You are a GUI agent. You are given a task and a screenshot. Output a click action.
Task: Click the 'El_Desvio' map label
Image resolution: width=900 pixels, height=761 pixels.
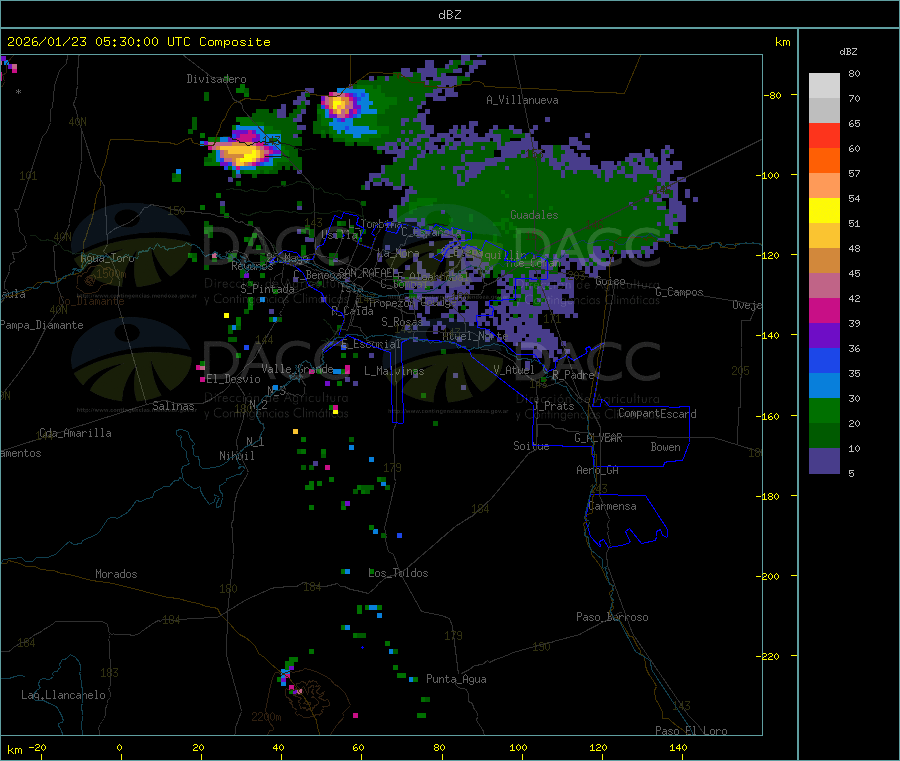(x=234, y=379)
